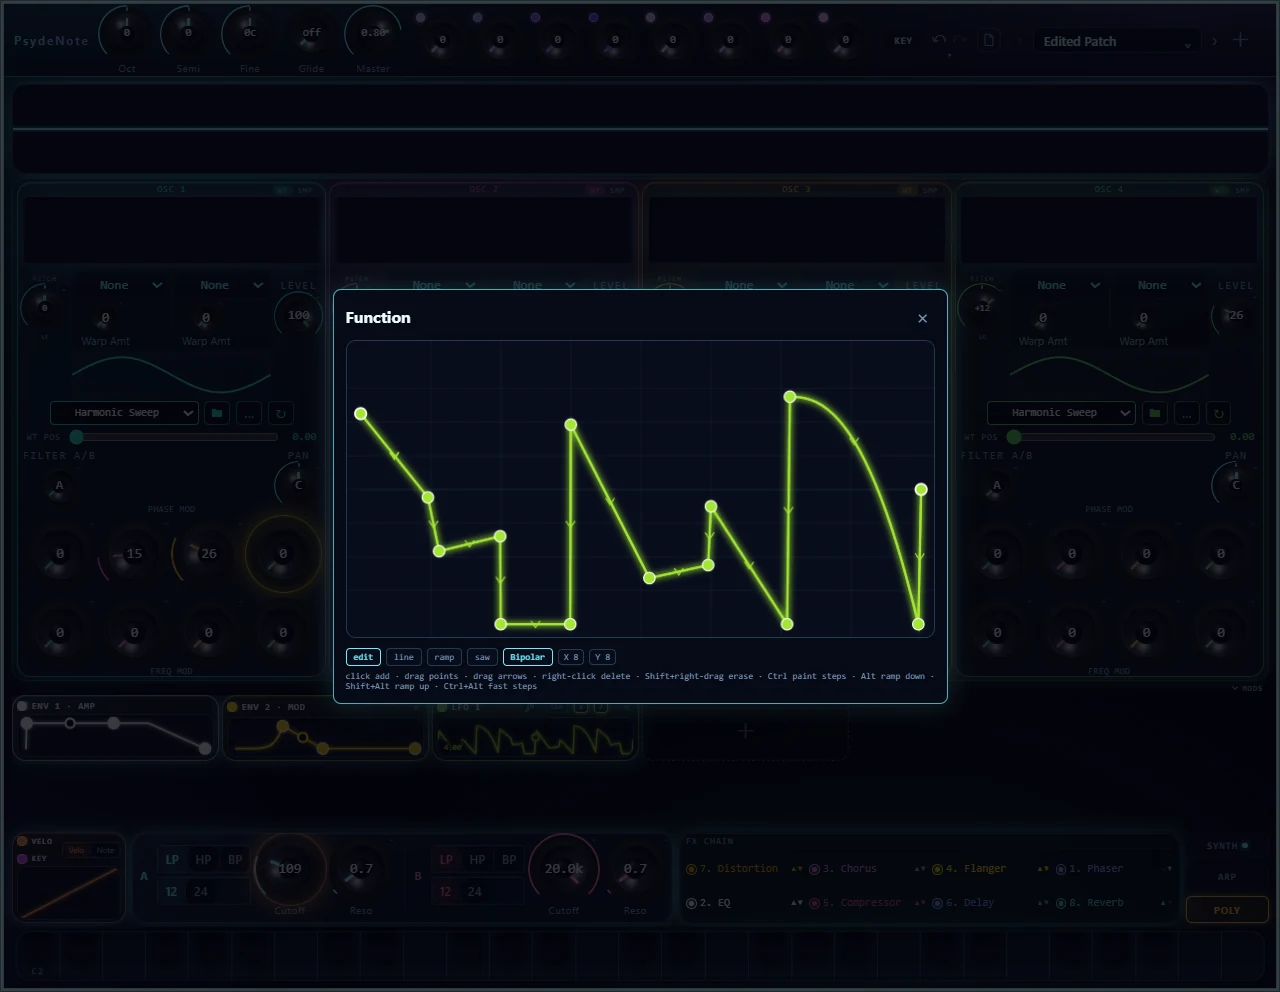Toggle the EQ effect power icon
Viewport: 1280px width, 992px height.
691,903
